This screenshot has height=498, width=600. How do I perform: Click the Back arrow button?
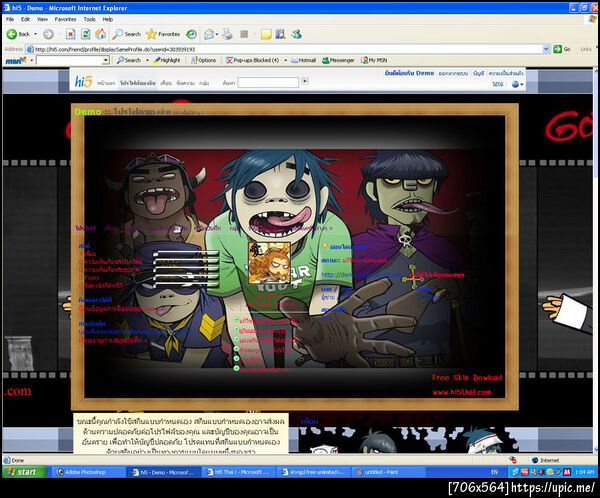click(x=18, y=34)
